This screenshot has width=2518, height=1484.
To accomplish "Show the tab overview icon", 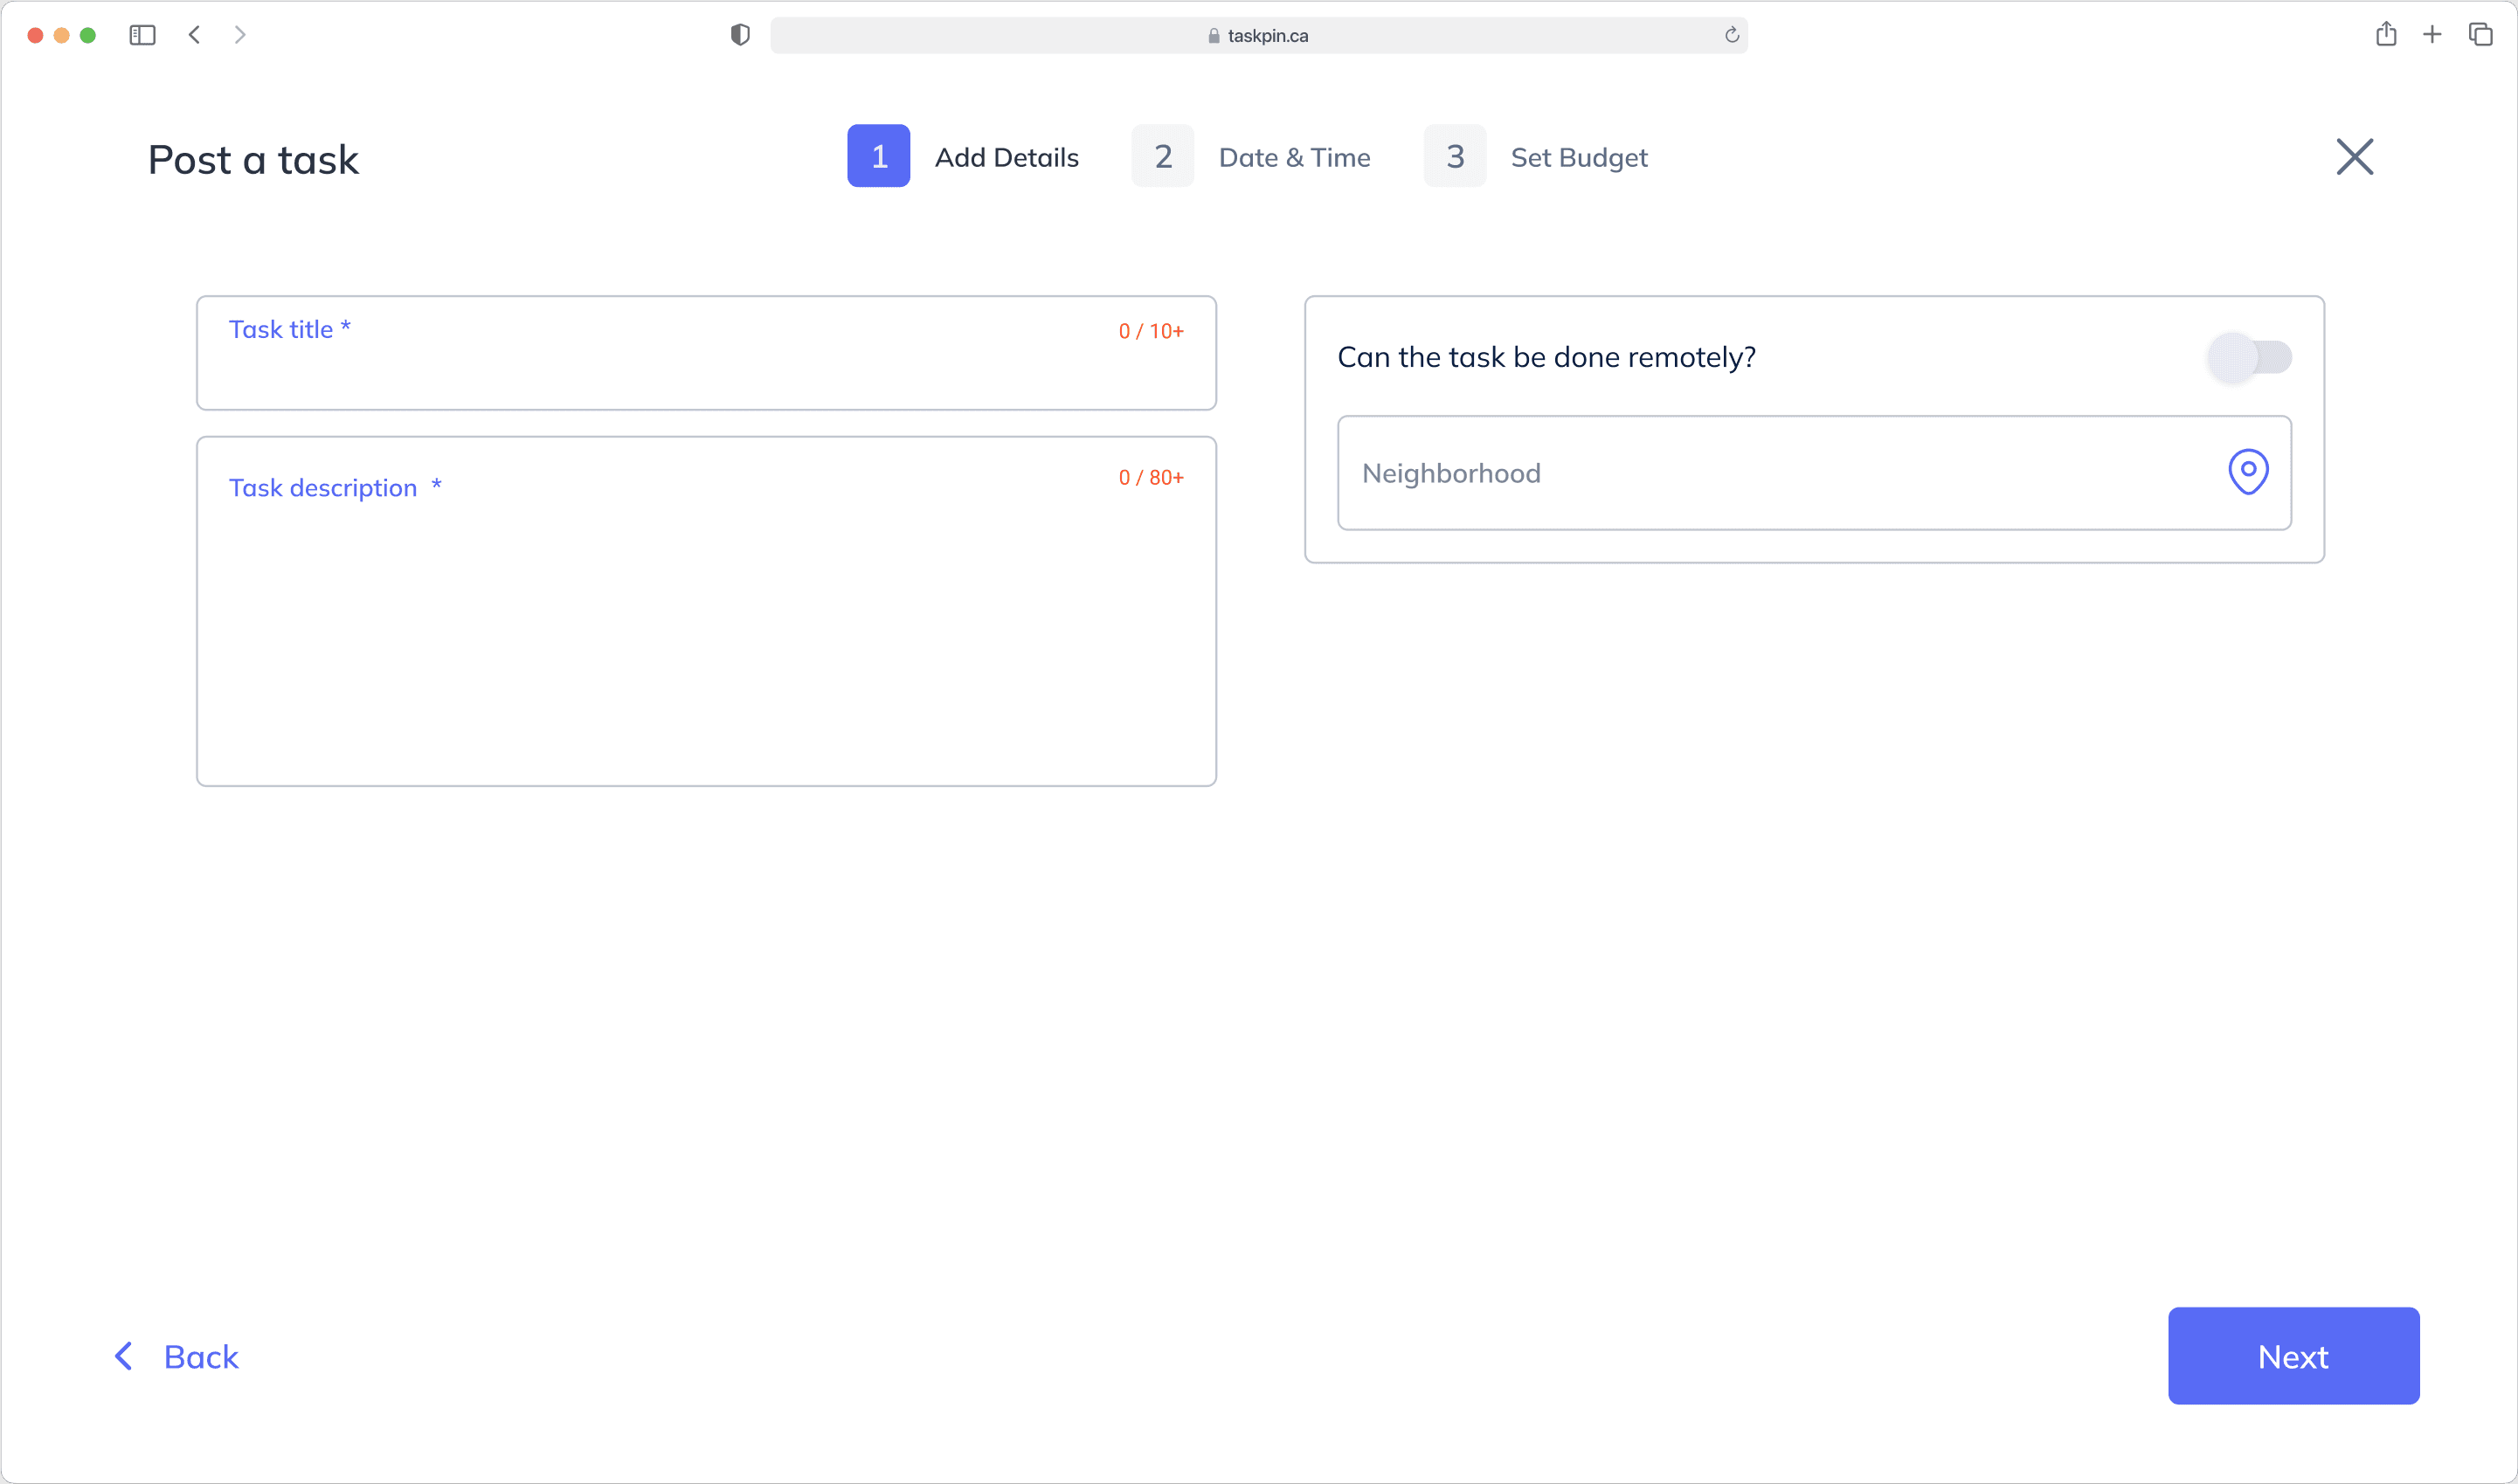I will 2480,35.
